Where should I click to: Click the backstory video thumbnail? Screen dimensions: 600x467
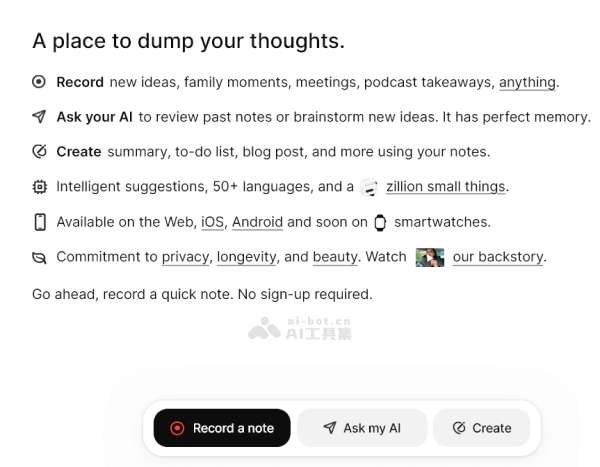tap(430, 257)
